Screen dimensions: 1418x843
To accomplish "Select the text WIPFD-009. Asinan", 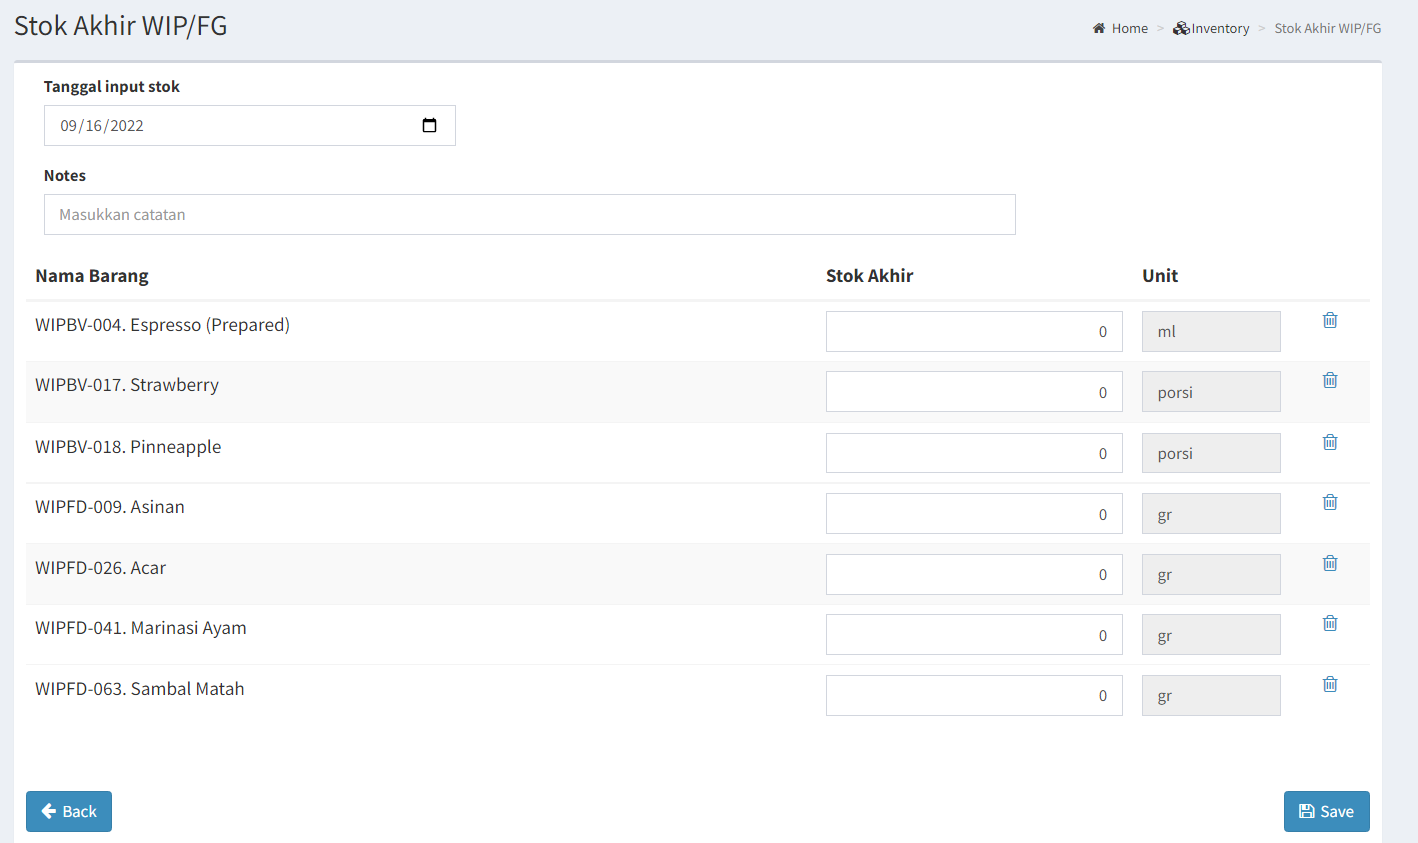I will coord(110,507).
